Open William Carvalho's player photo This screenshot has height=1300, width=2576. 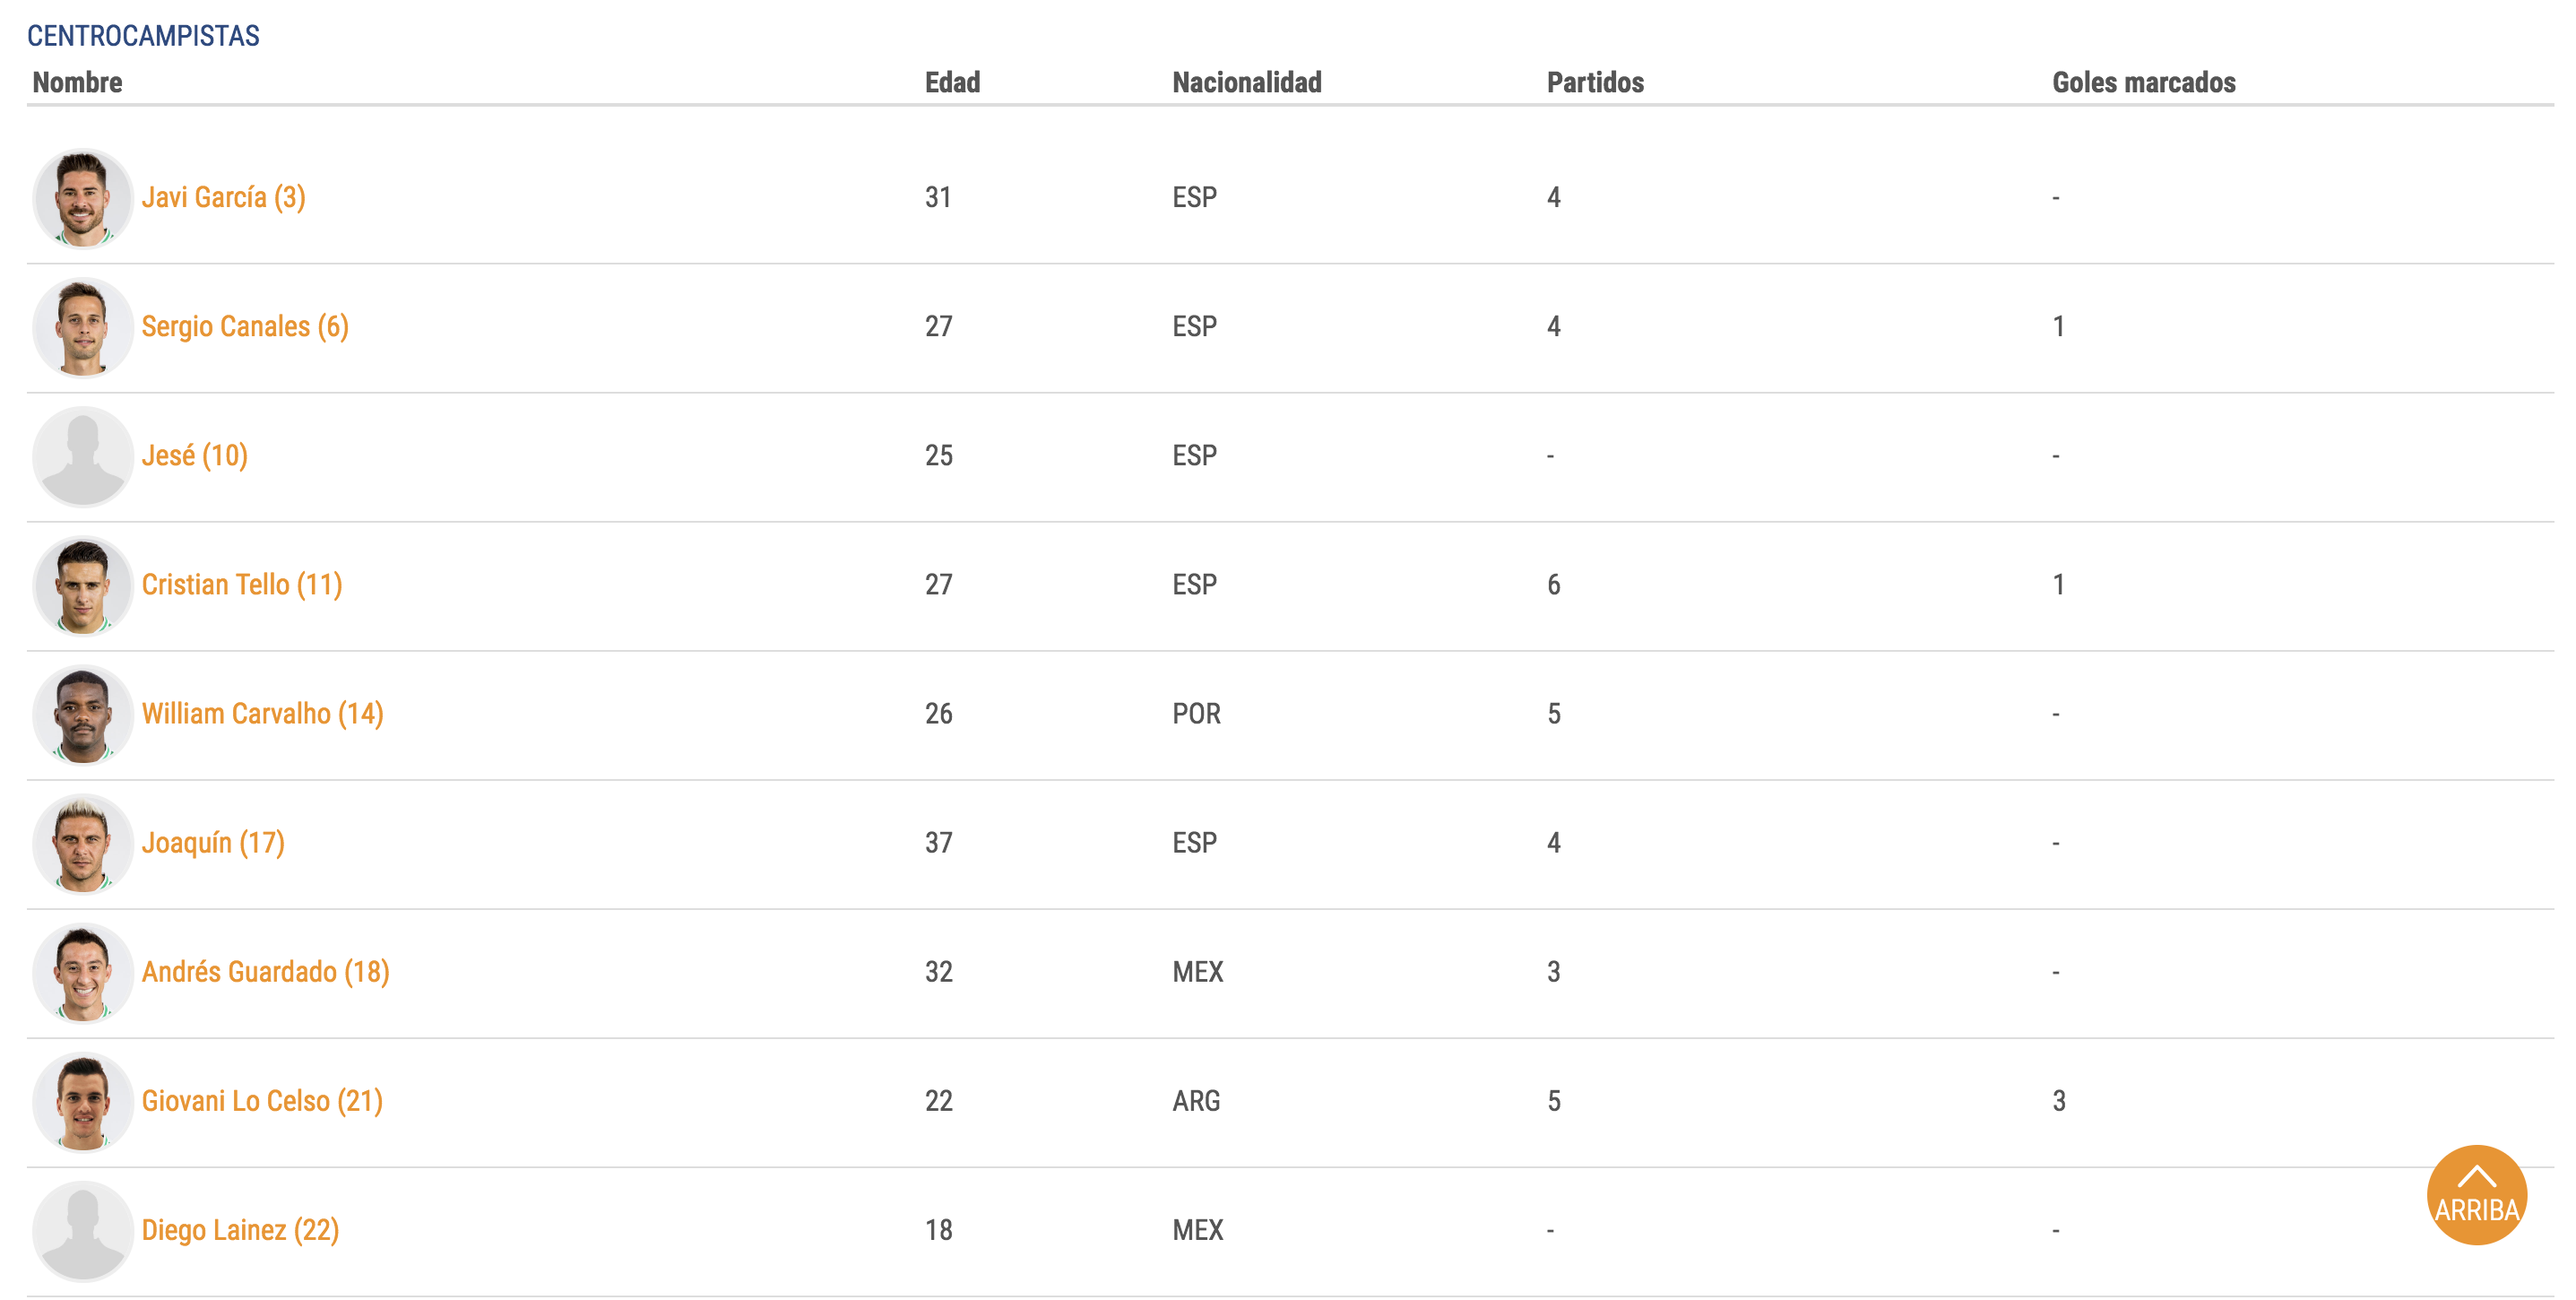point(83,714)
